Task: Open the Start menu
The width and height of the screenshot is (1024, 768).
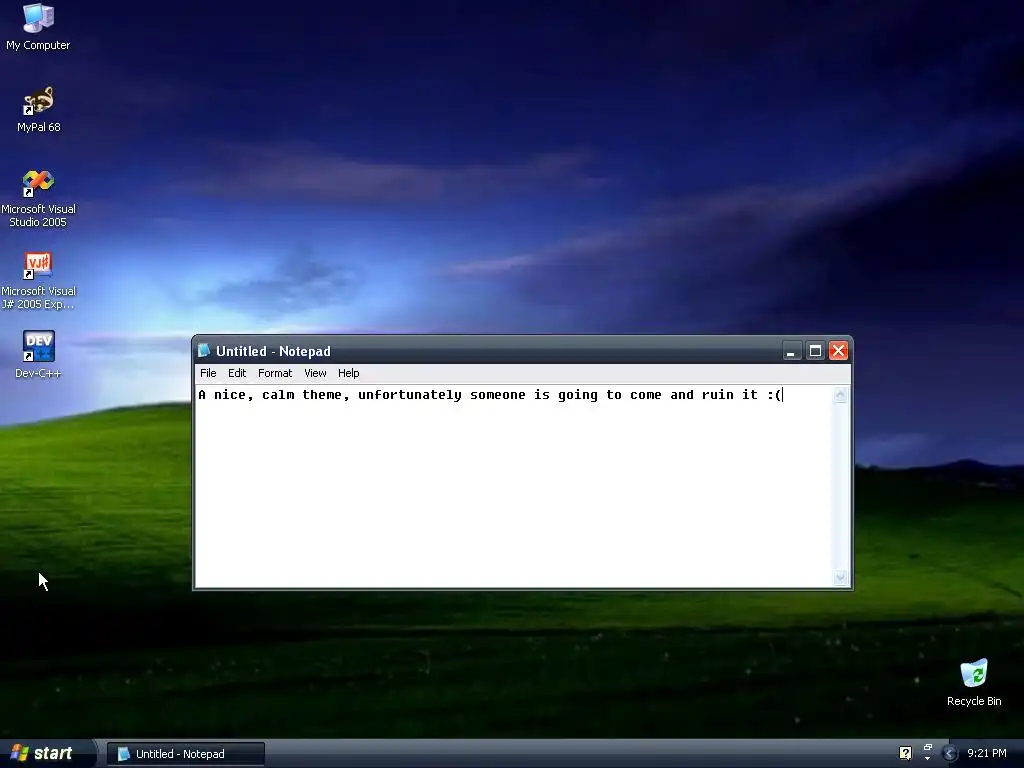Action: click(x=46, y=753)
